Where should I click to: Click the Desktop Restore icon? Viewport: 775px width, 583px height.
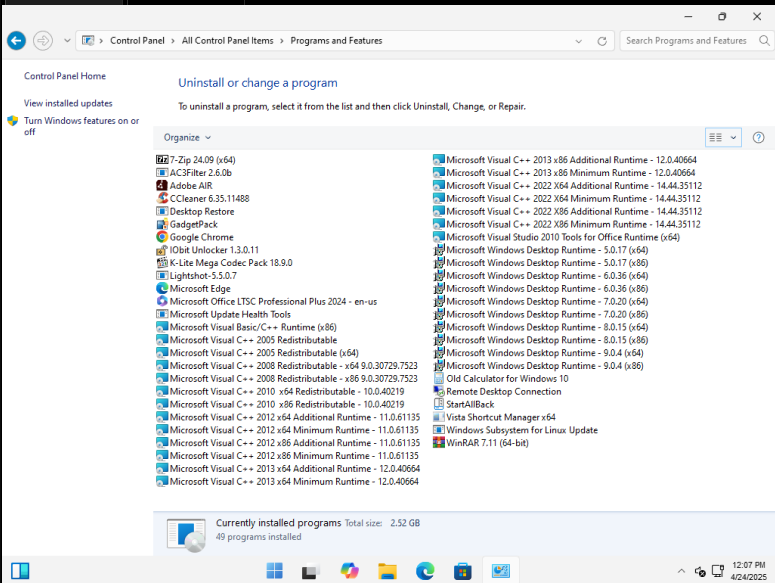pyautogui.click(x=162, y=211)
